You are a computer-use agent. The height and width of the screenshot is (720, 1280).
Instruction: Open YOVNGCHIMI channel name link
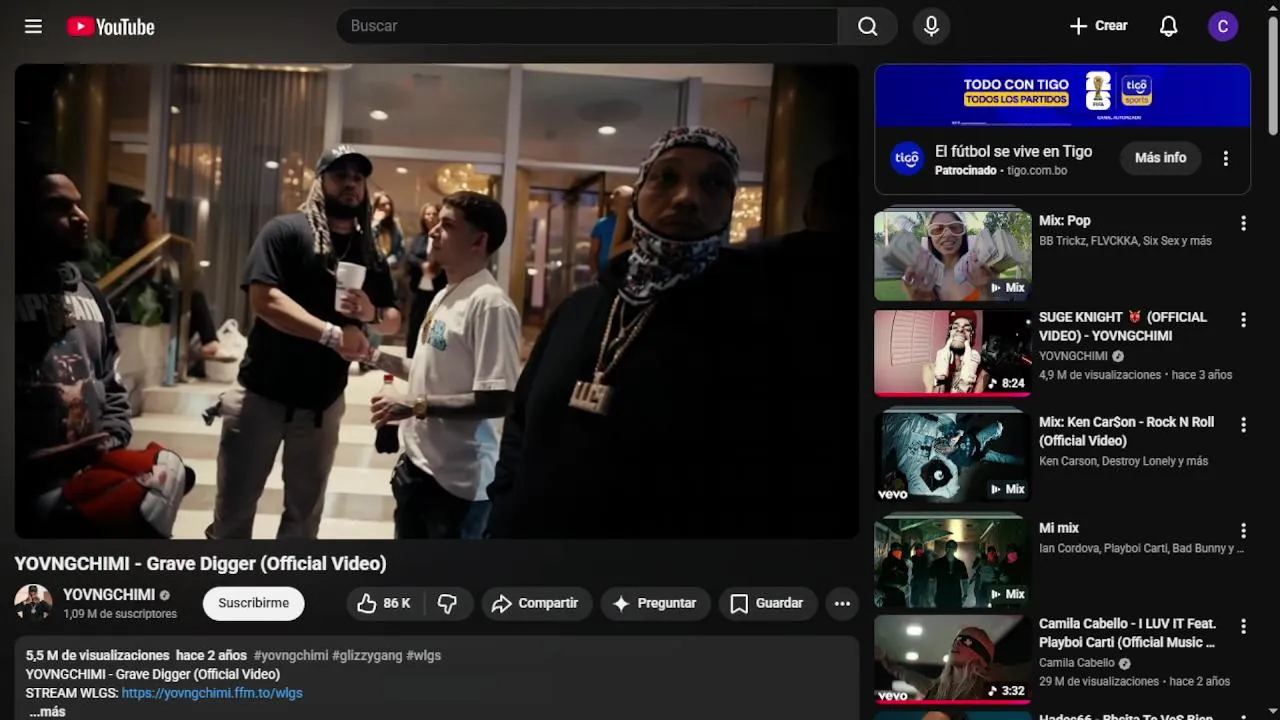click(x=109, y=594)
